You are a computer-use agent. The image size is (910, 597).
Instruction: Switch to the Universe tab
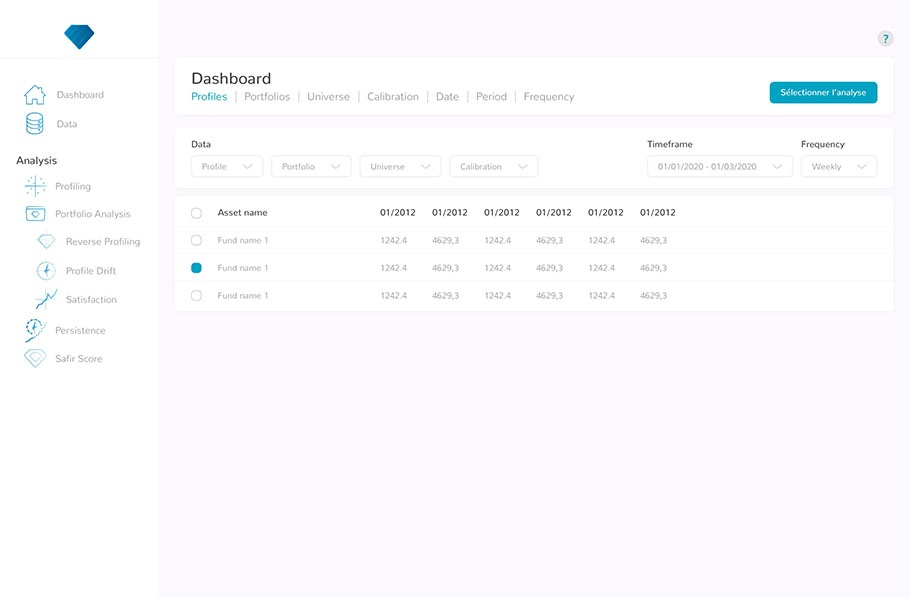(x=328, y=97)
